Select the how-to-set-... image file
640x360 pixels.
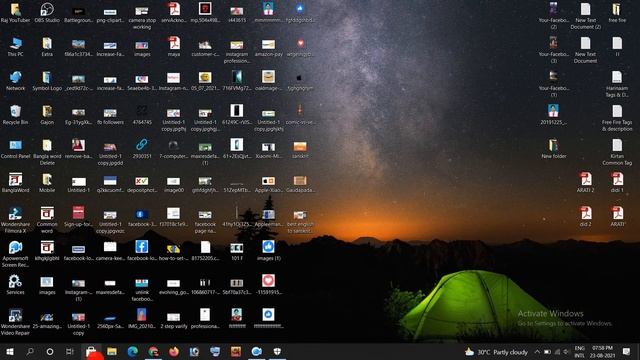tap(173, 248)
